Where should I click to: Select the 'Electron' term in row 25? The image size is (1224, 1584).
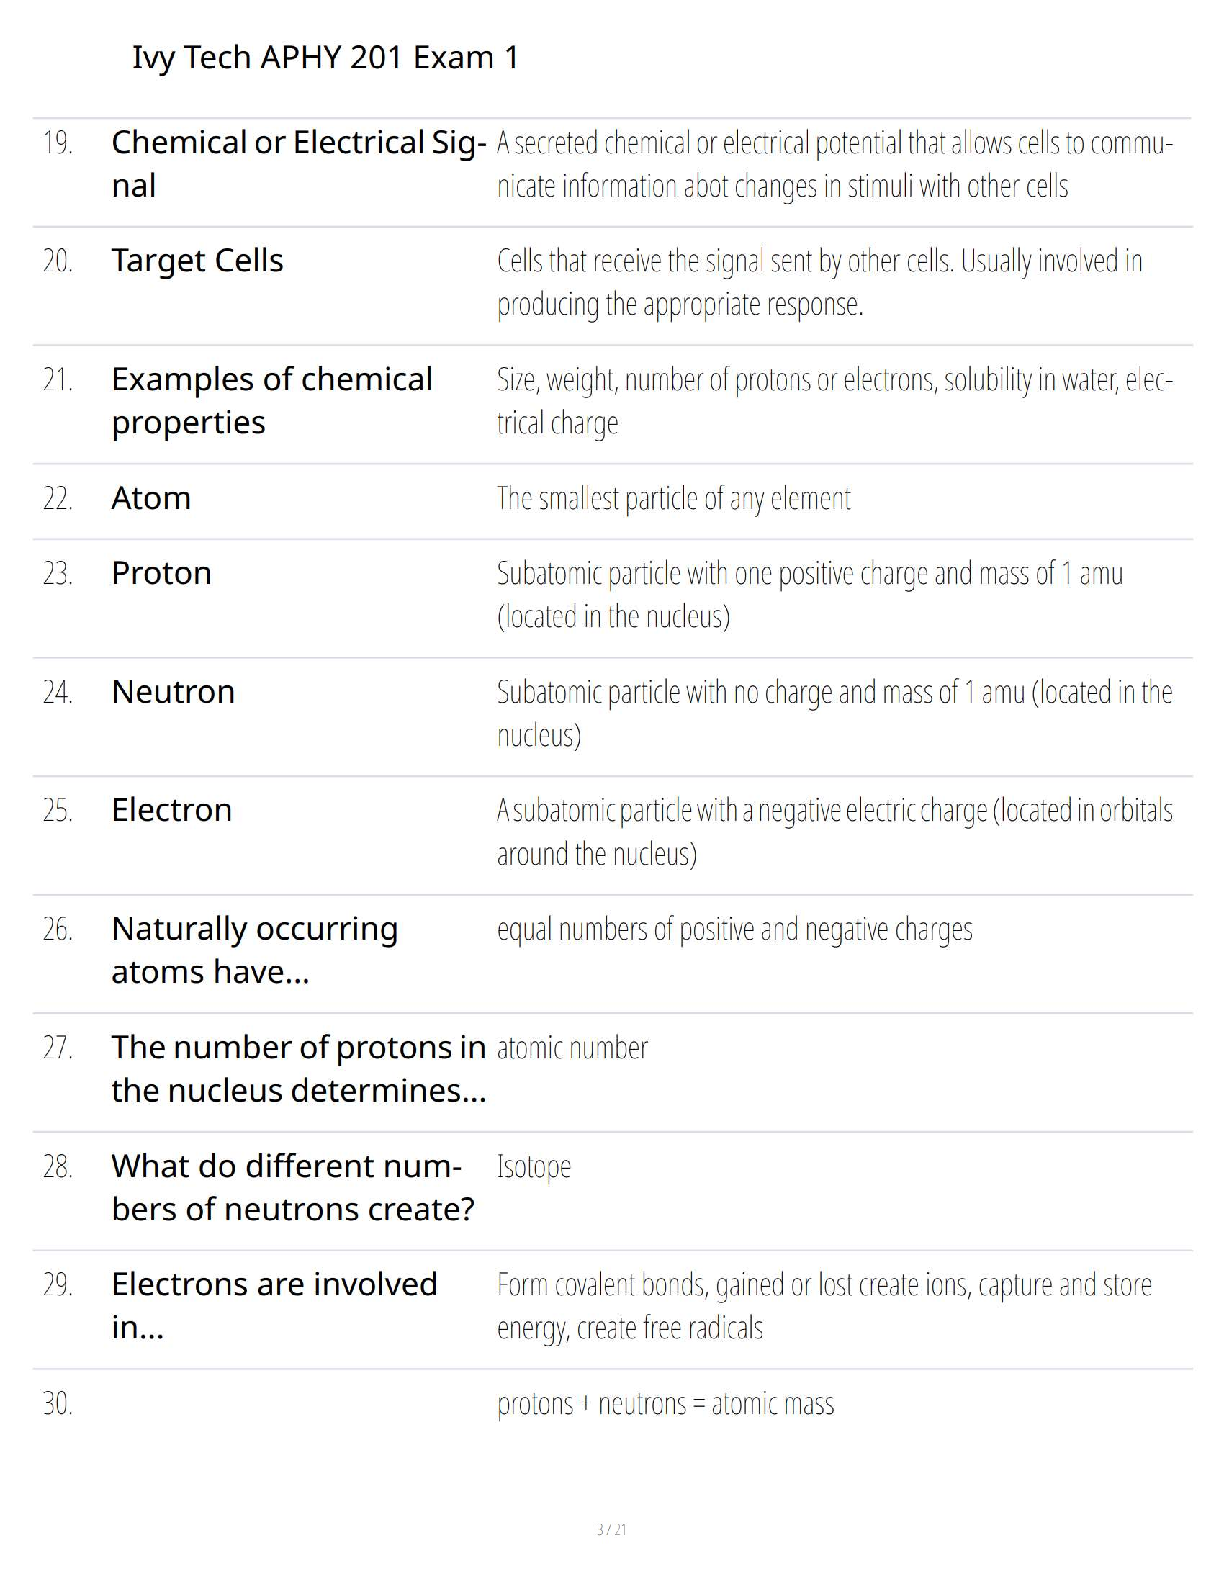pyautogui.click(x=171, y=810)
